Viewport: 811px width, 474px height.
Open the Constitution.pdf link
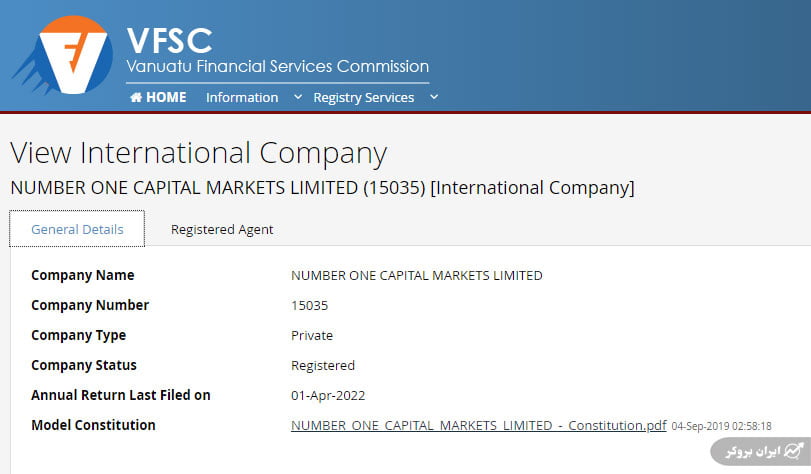[x=478, y=425]
